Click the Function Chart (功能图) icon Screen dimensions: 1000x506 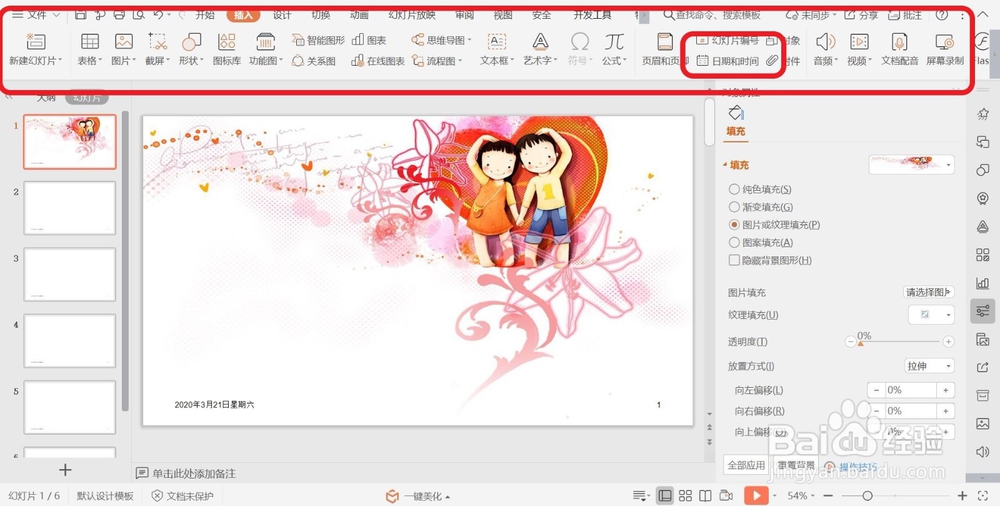coord(265,42)
